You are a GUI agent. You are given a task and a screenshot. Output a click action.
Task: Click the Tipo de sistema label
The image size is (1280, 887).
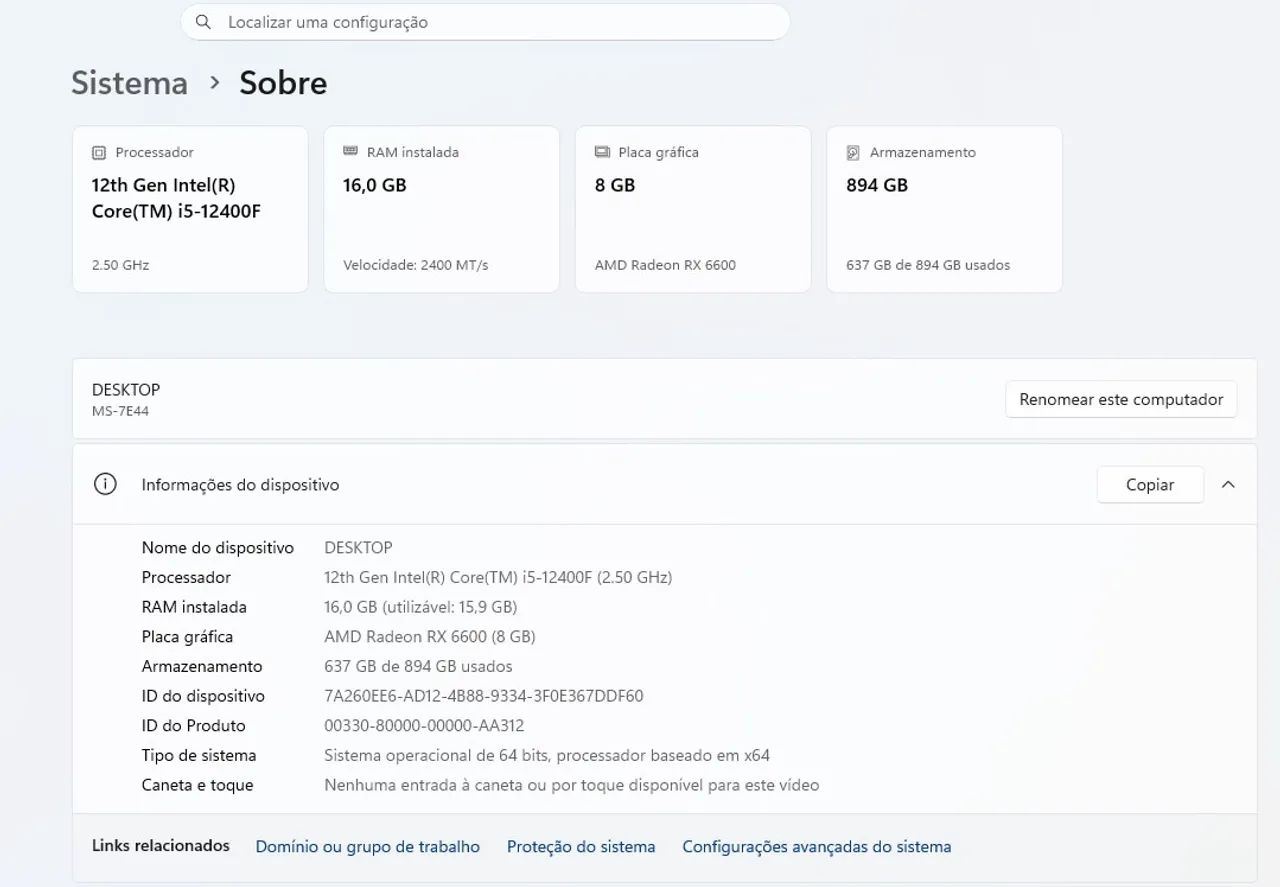coord(199,755)
